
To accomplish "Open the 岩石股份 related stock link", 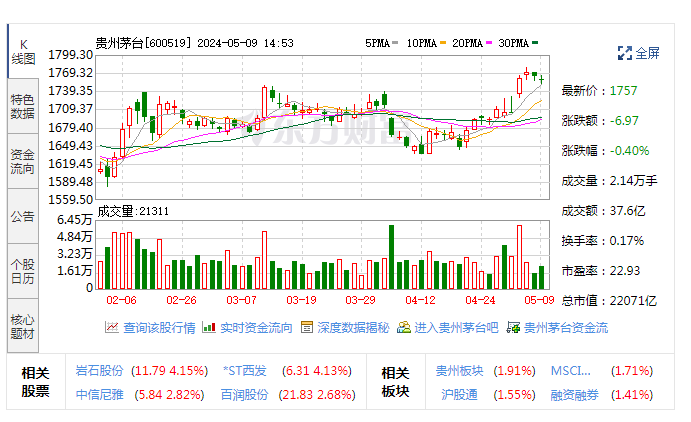I will coord(100,370).
